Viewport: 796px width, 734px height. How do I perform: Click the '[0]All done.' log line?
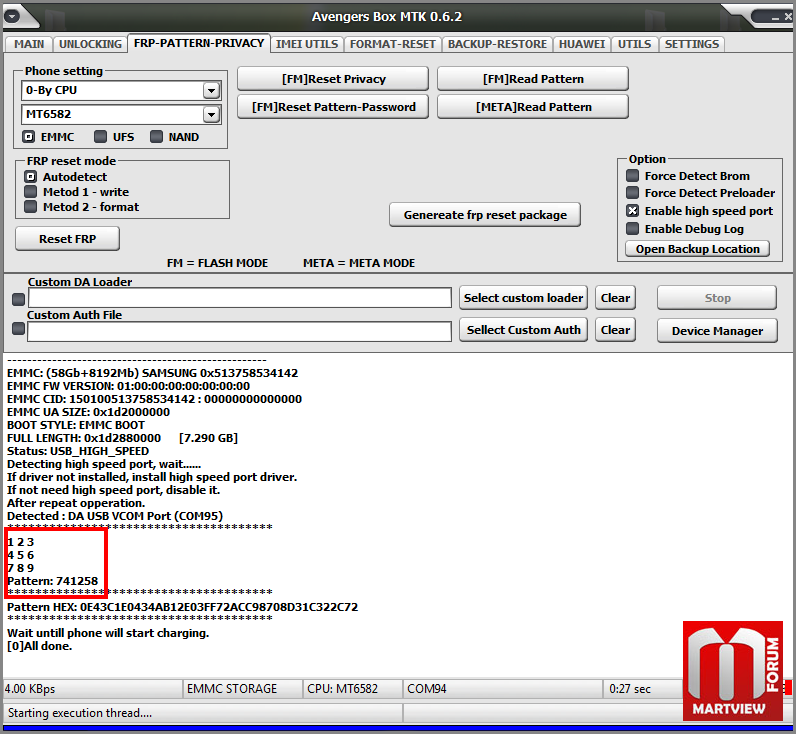40,646
